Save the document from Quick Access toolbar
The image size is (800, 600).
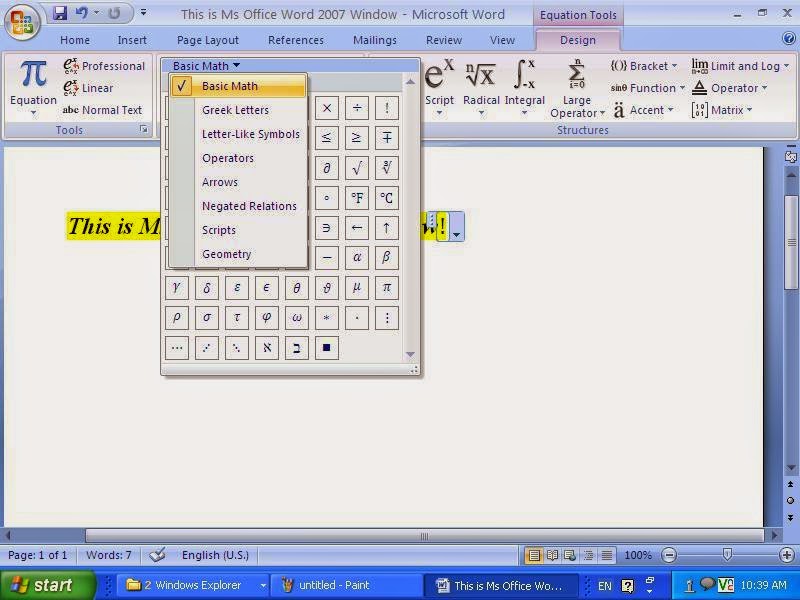point(60,13)
